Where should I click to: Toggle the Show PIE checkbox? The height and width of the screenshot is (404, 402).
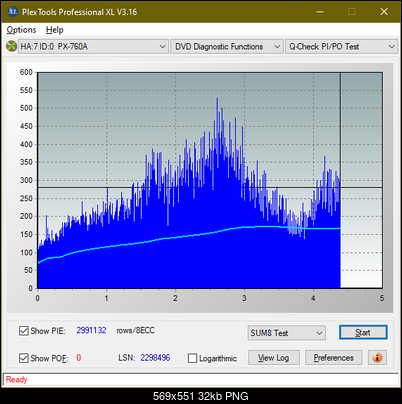[23, 331]
